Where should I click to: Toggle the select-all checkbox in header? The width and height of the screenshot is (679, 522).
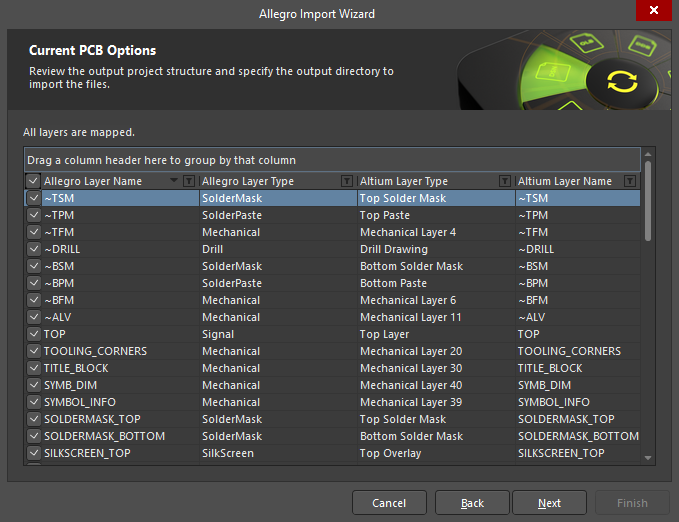tap(33, 181)
